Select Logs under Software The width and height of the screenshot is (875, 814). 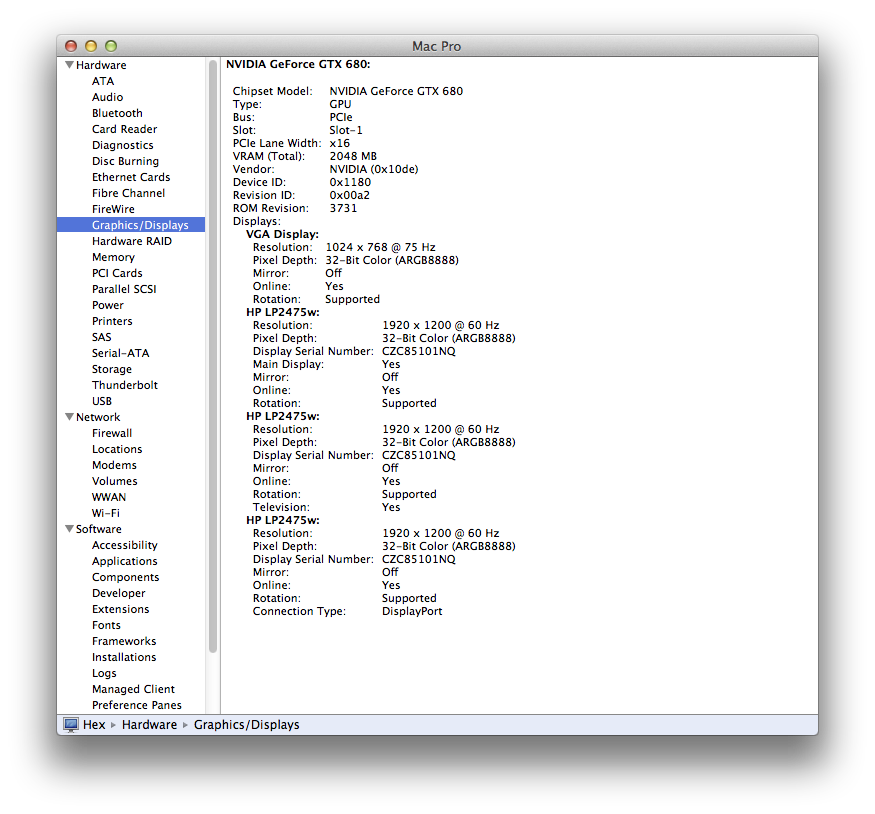pos(104,673)
